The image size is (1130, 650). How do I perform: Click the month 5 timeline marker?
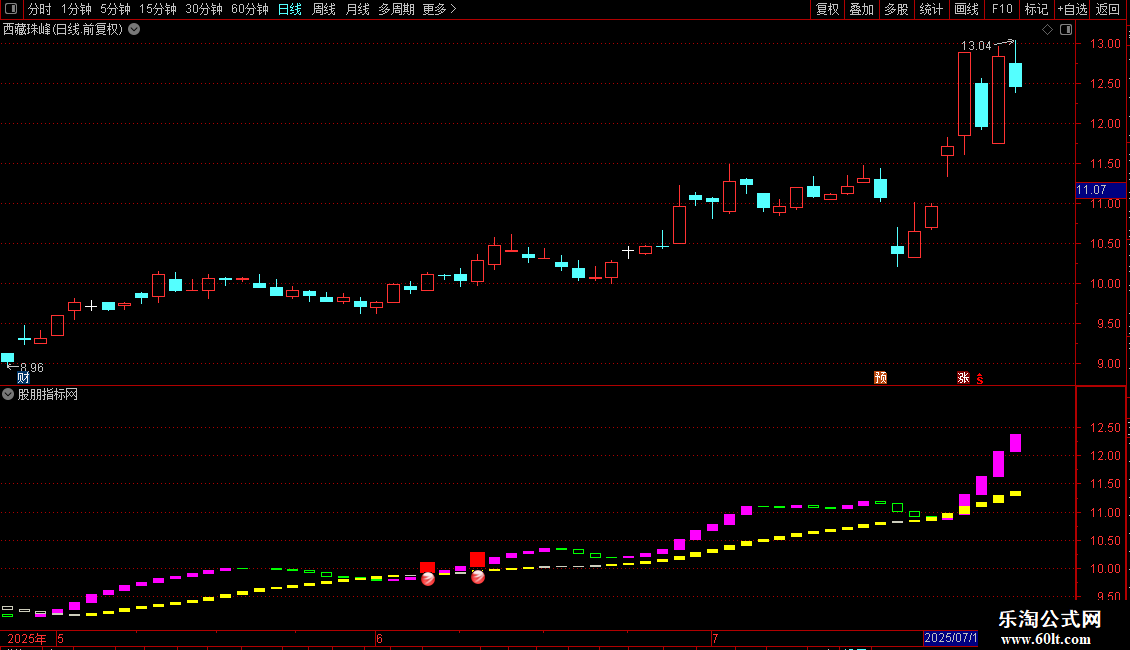61,638
